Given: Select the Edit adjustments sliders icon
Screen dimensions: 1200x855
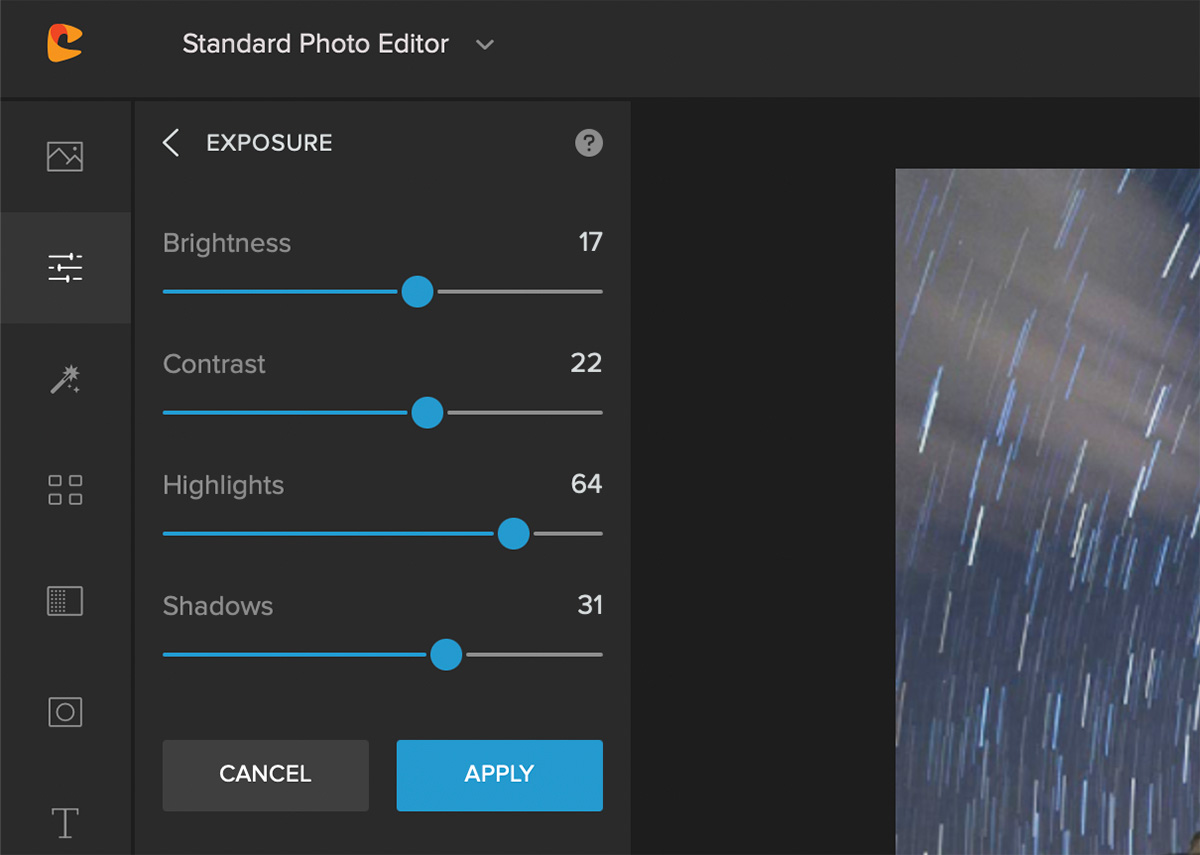Looking at the screenshot, I should coord(65,267).
